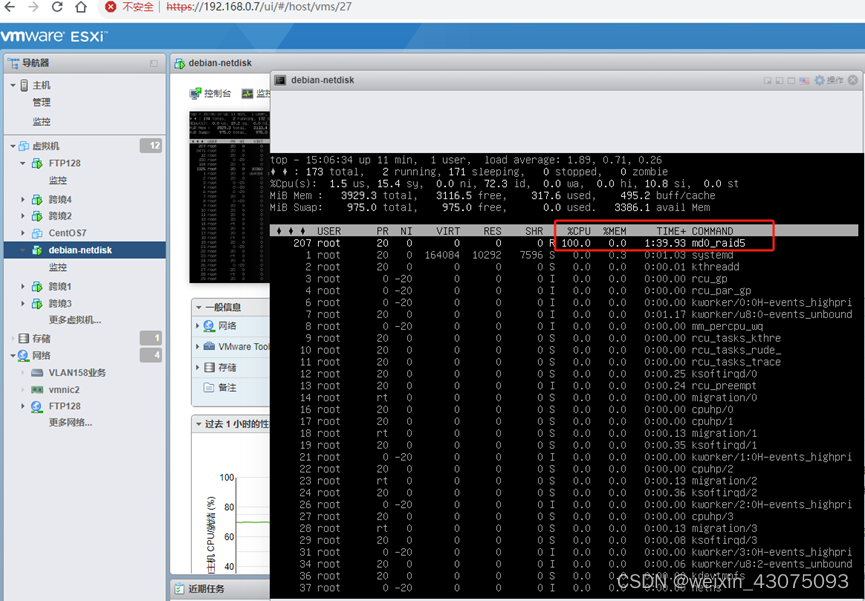This screenshot has width=865, height=601.
Task: Expand the 网络 row in general information
Action: click(x=197, y=326)
